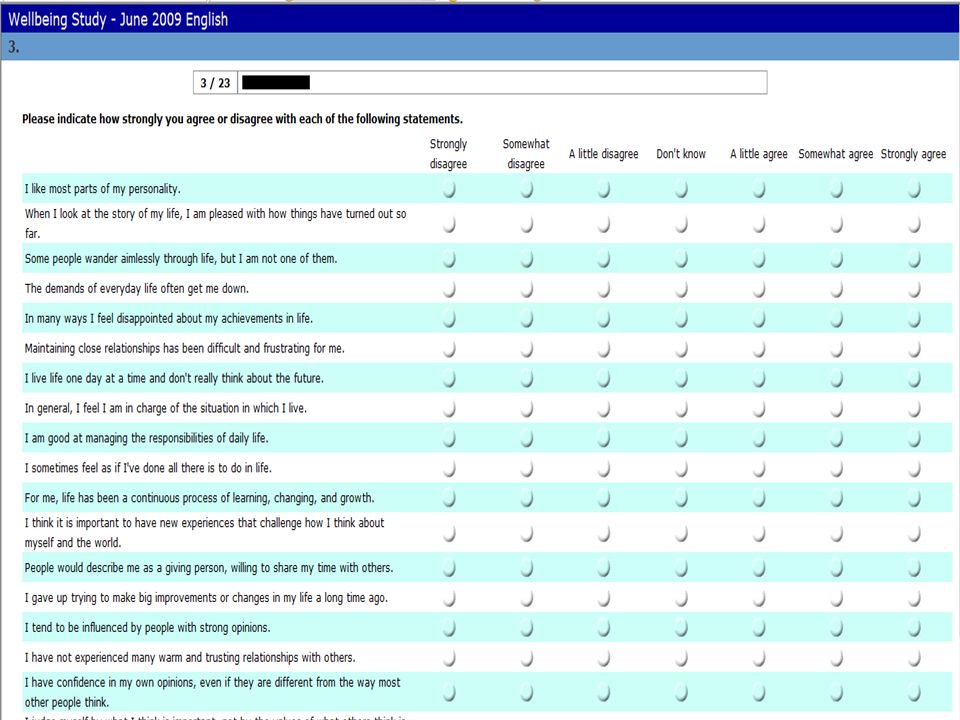Viewport: 960px width, 720px height.
Task: Select Don't know for 'influenced by people with strong opinions'
Action: [x=681, y=628]
